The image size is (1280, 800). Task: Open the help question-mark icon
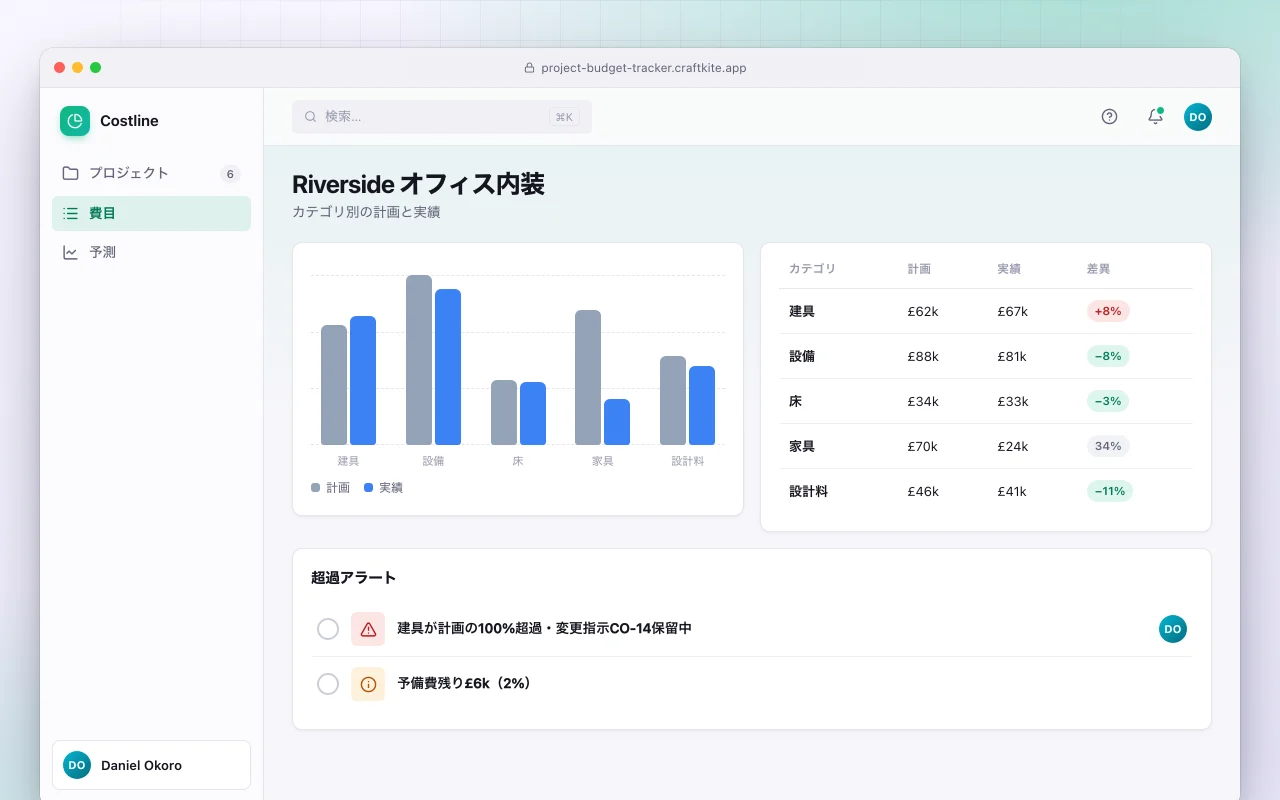(x=1109, y=116)
